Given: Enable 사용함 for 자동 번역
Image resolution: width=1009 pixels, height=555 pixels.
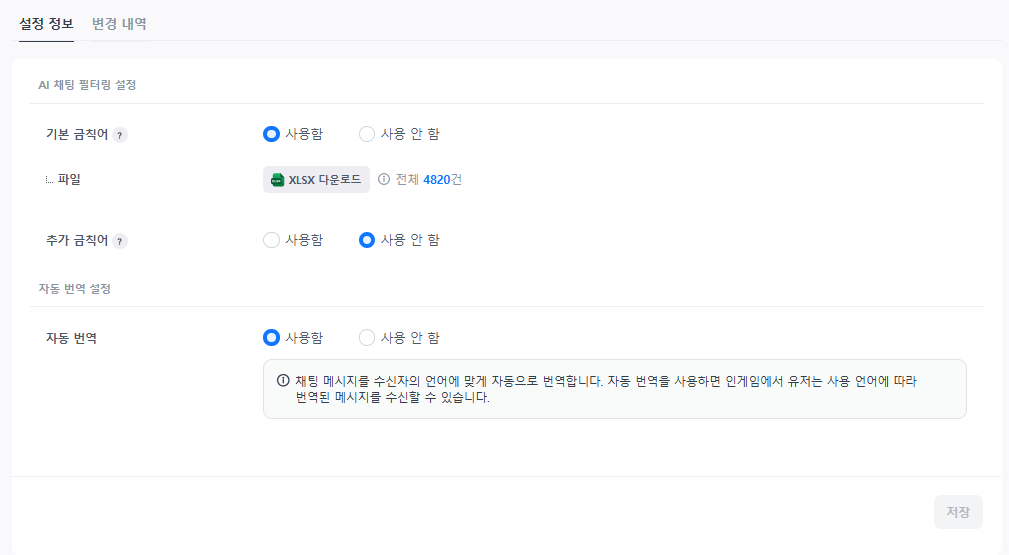Looking at the screenshot, I should coord(271,338).
